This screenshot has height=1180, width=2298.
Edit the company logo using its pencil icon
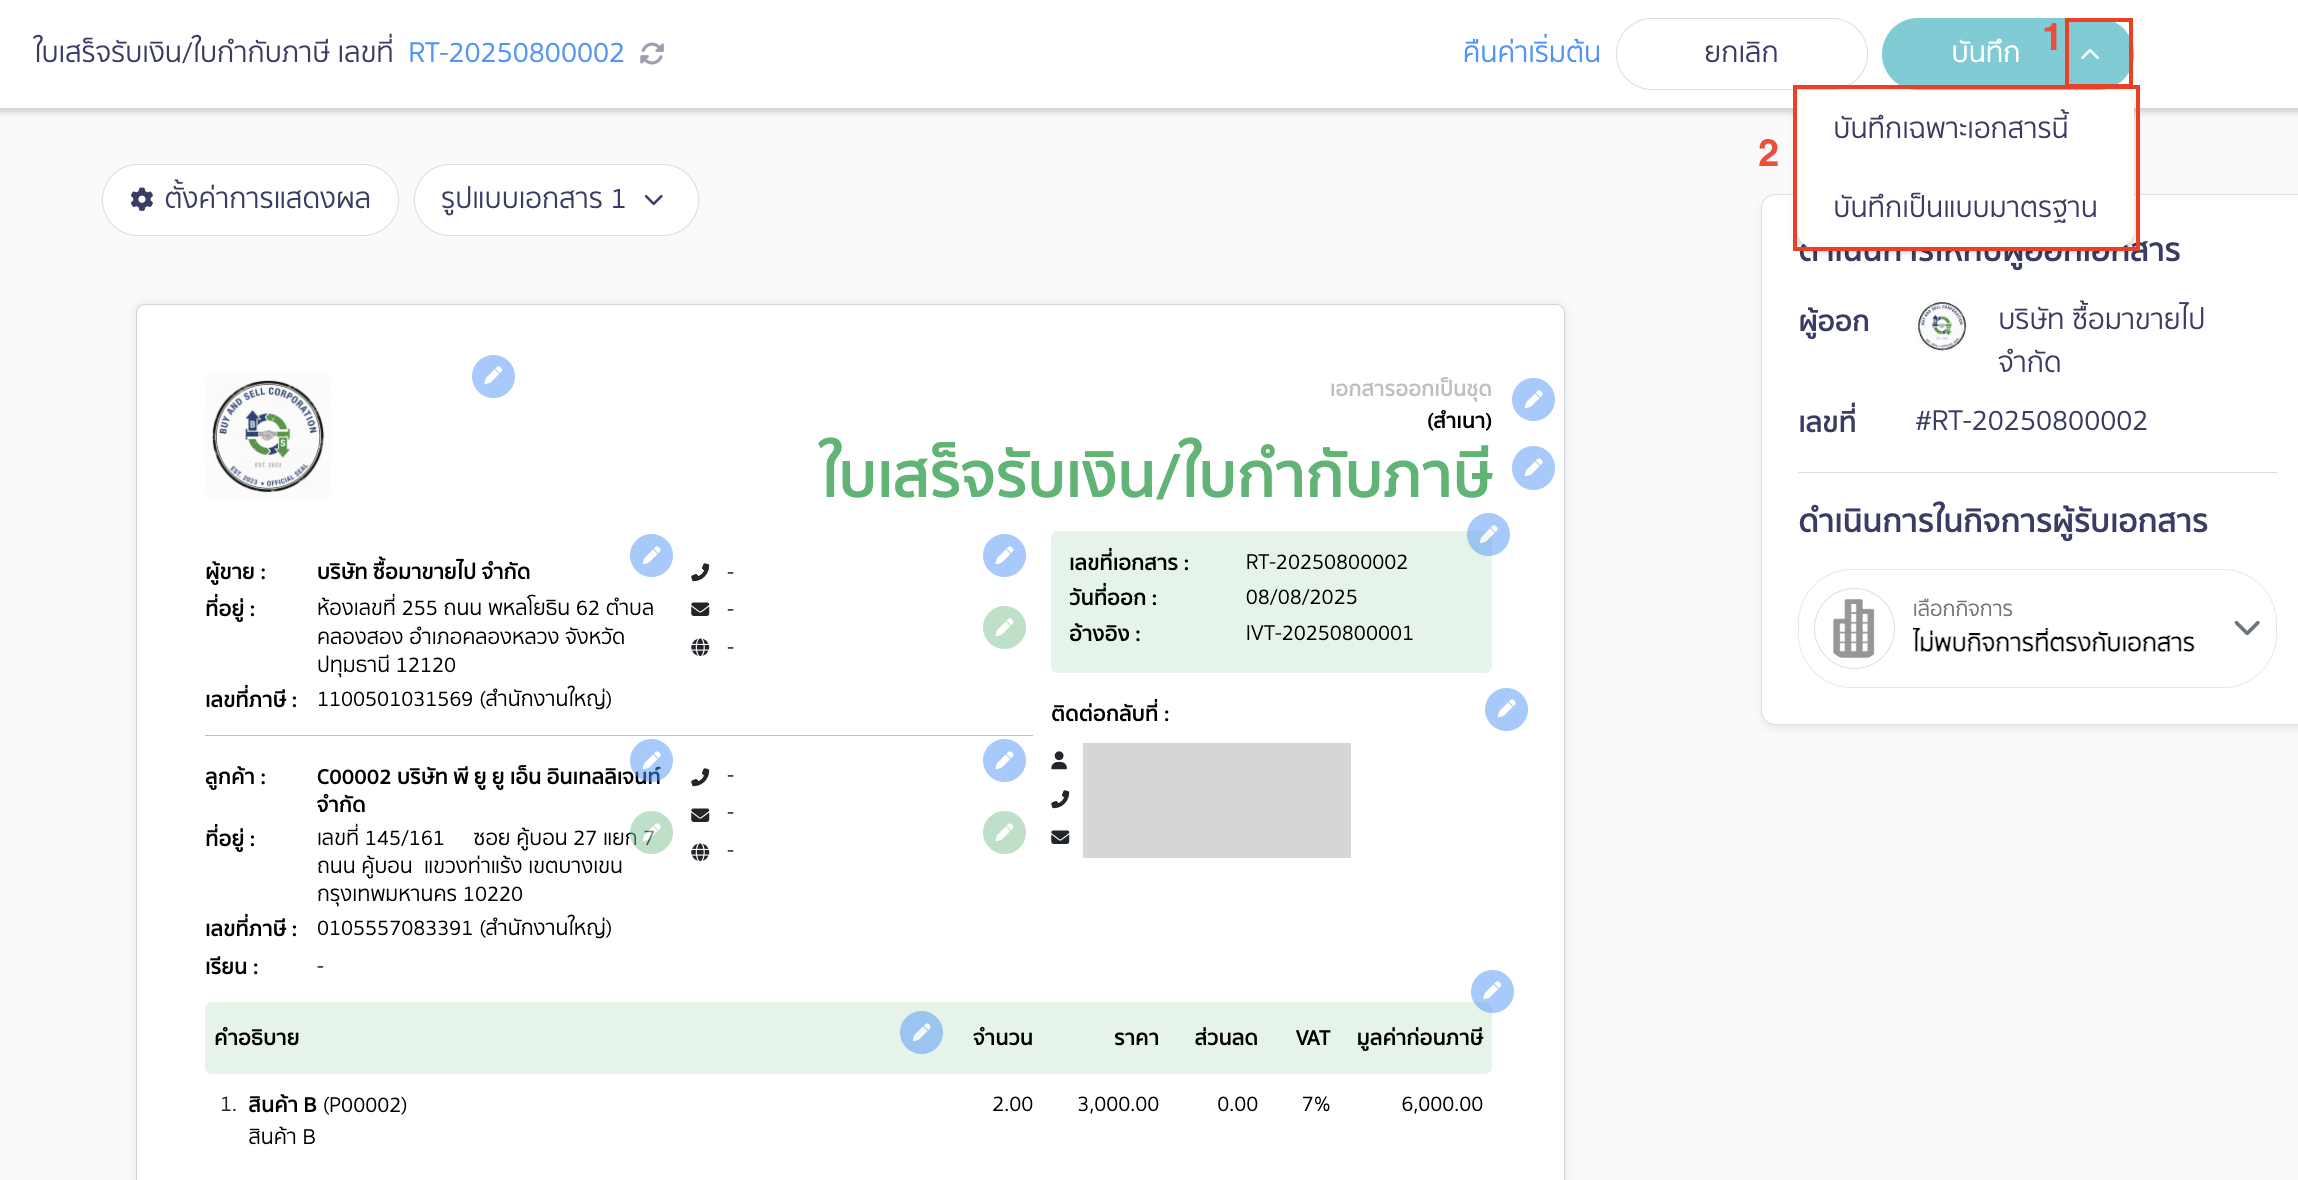click(x=493, y=377)
